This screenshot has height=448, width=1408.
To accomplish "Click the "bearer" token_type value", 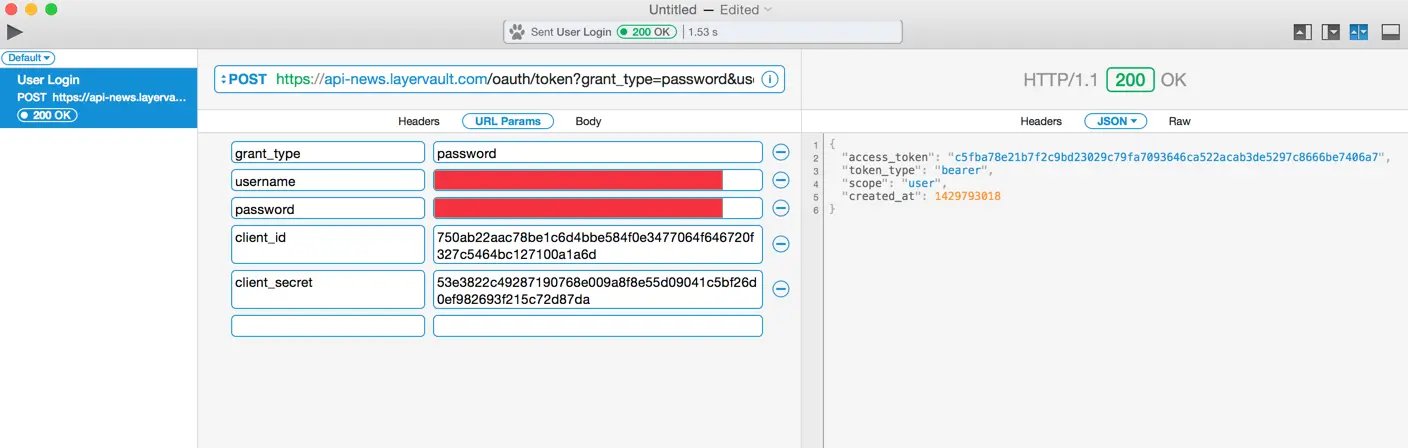I will point(961,170).
